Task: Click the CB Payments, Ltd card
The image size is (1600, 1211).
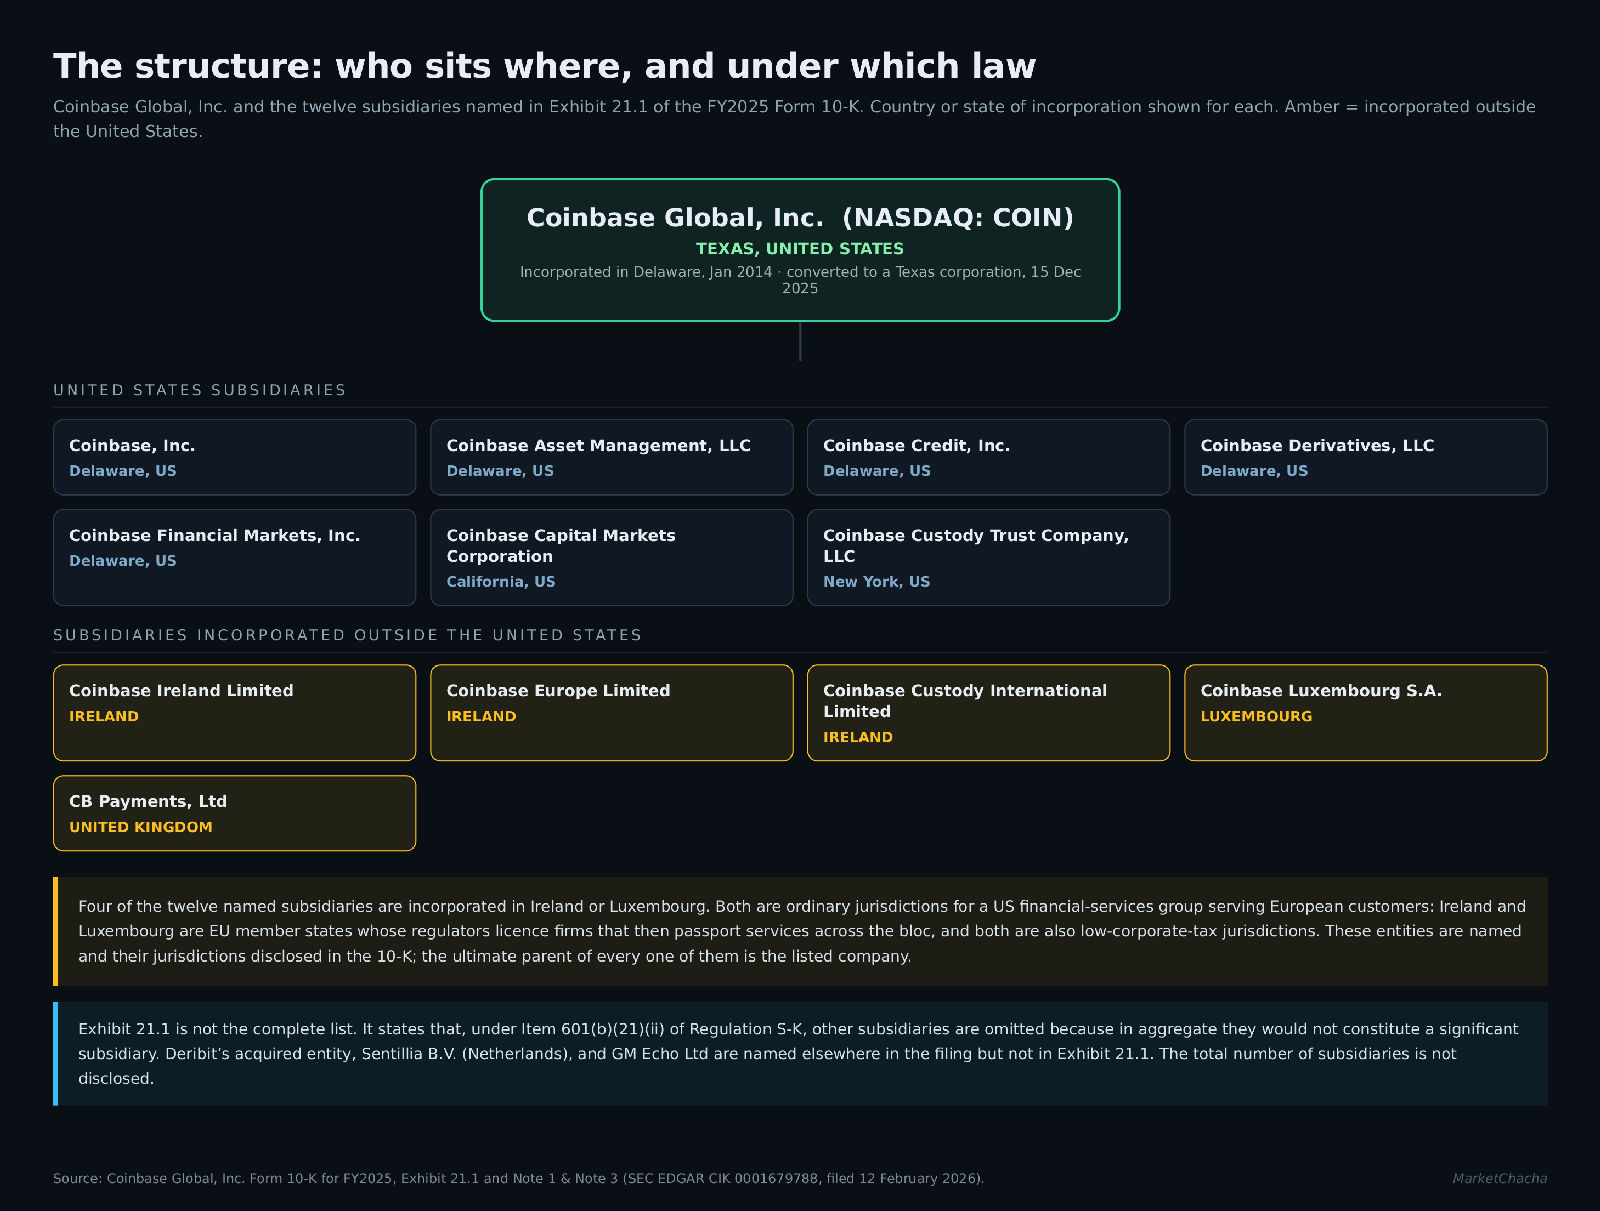Action: coord(234,813)
